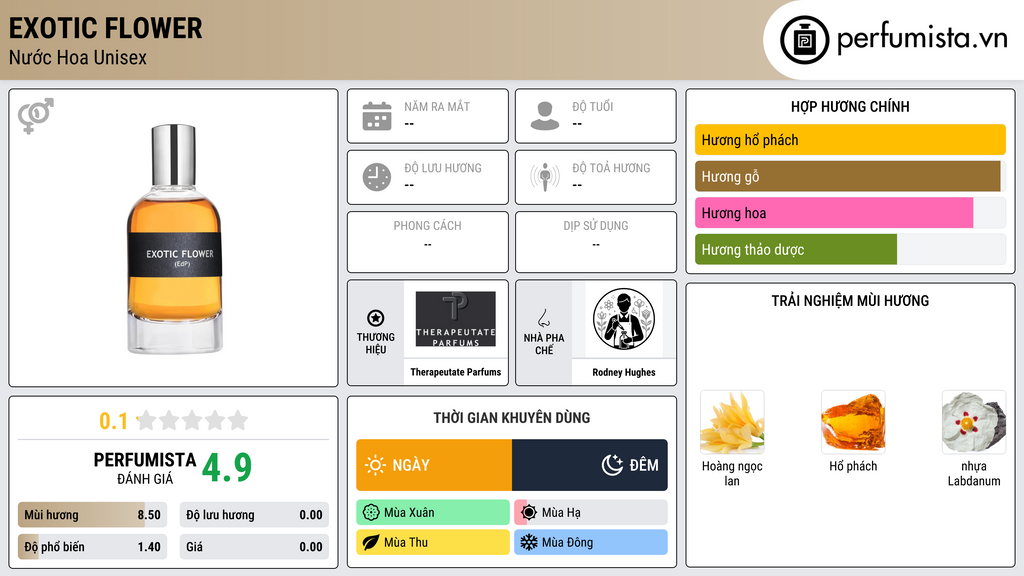
Task: Click the PERFUMISTA ĐÁNH GIÁ label
Action: coord(145,468)
